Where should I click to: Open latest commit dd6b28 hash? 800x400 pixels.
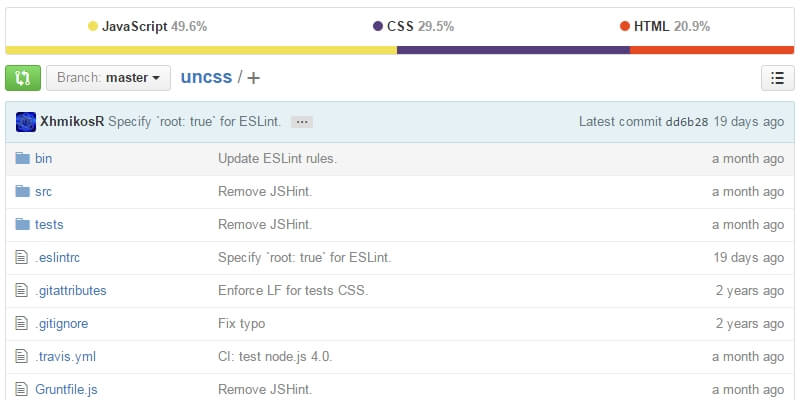(686, 122)
